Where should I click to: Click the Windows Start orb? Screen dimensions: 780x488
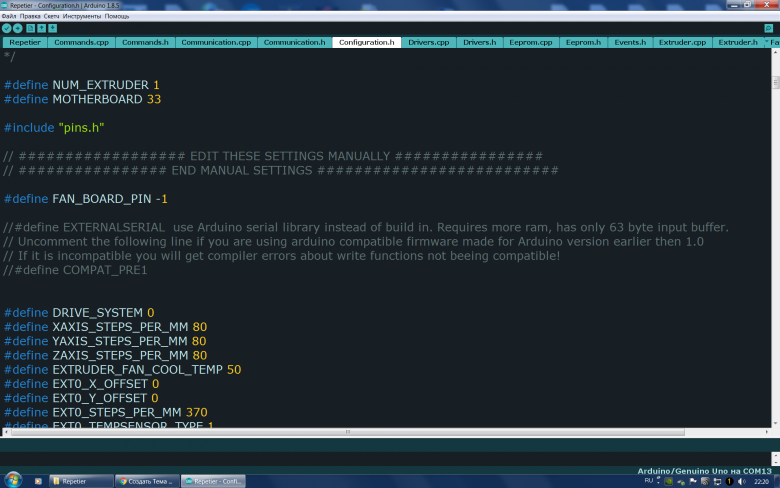coord(13,480)
